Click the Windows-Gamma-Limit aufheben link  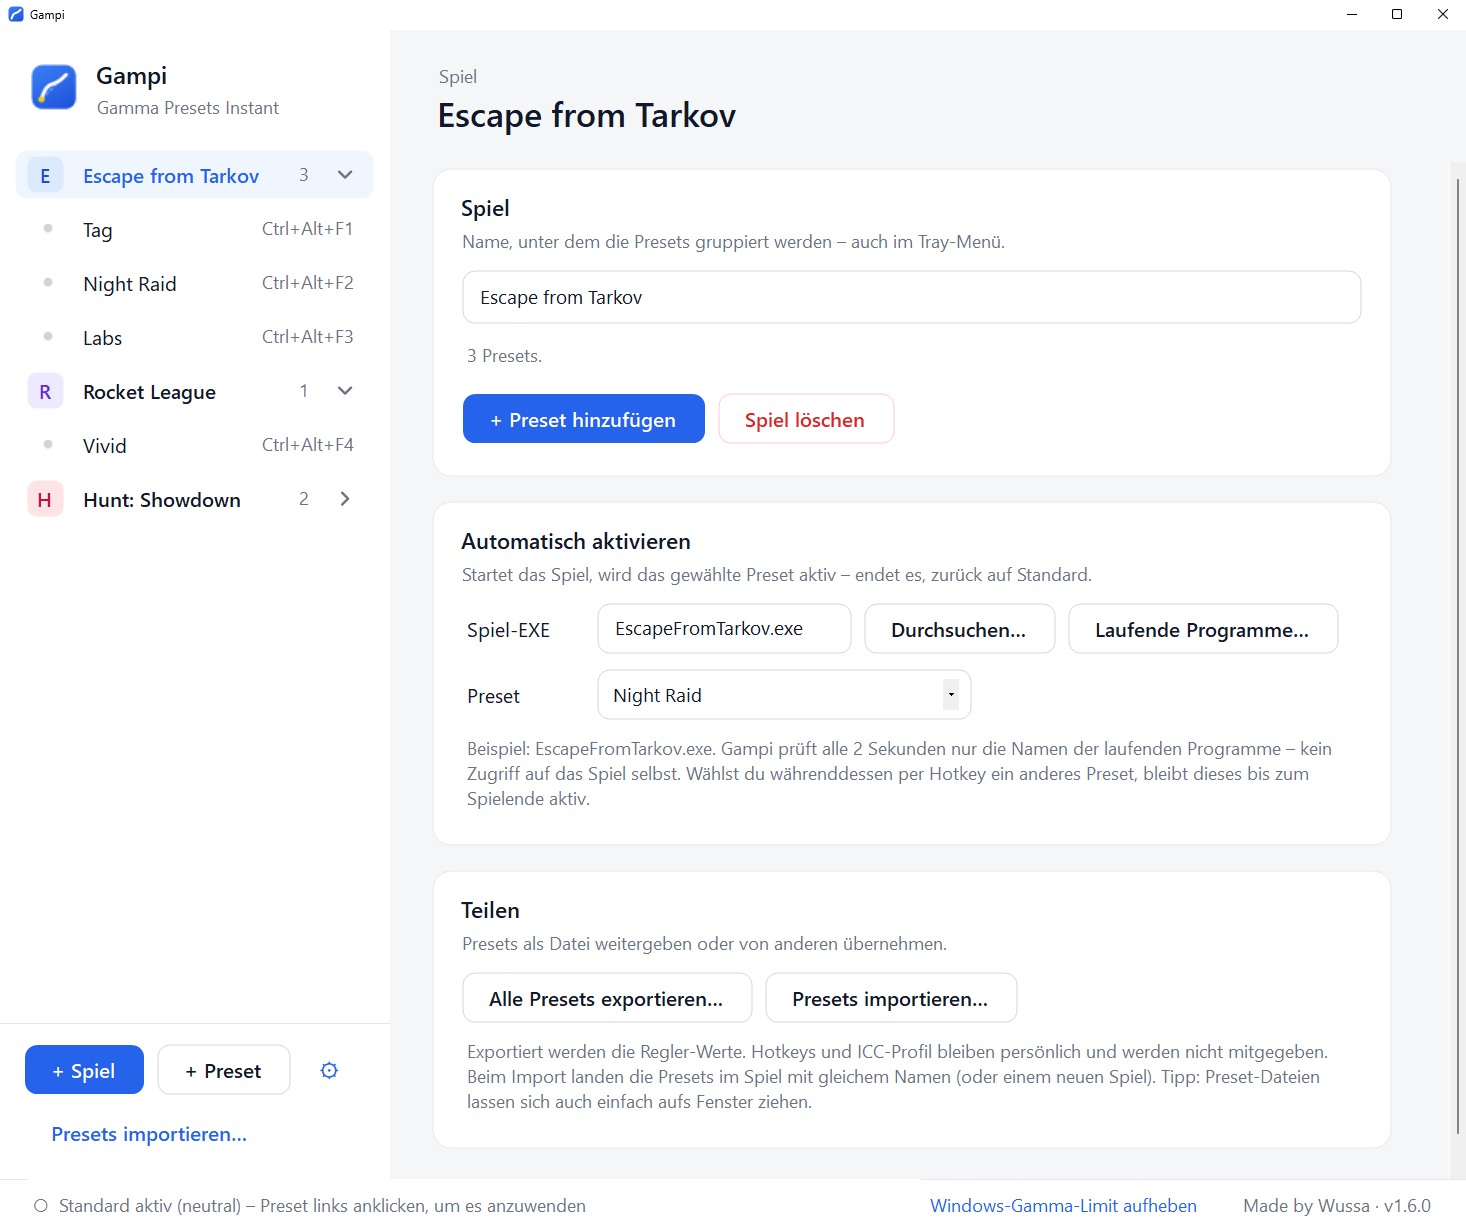[1063, 1206]
